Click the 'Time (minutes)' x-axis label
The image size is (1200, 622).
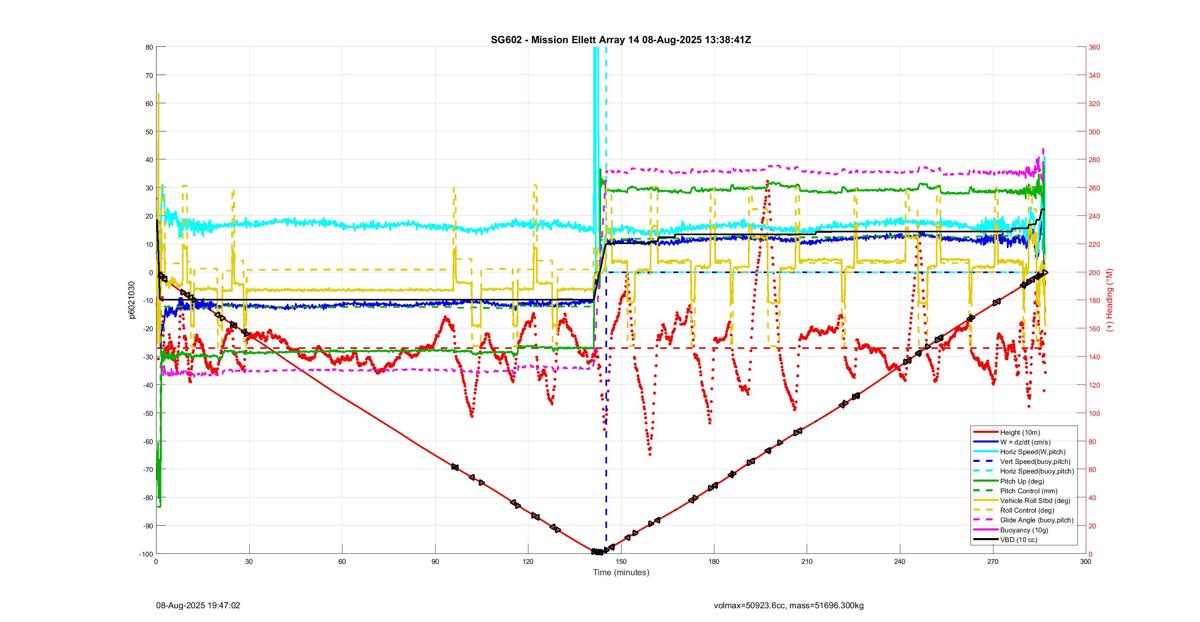point(621,573)
